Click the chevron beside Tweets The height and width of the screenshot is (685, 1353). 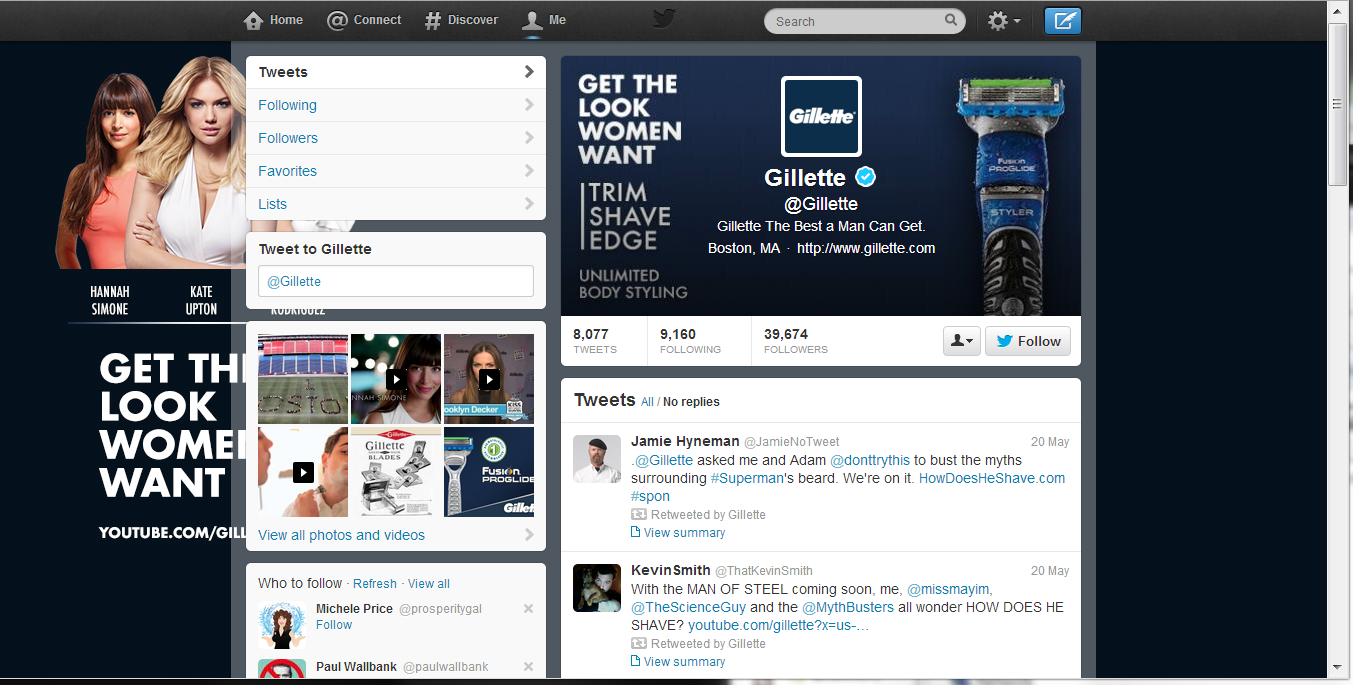click(529, 72)
